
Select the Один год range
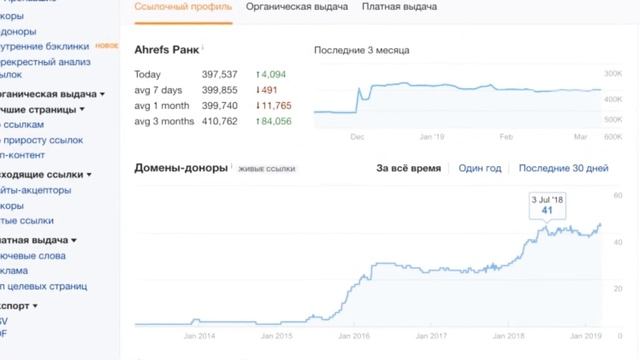point(480,168)
